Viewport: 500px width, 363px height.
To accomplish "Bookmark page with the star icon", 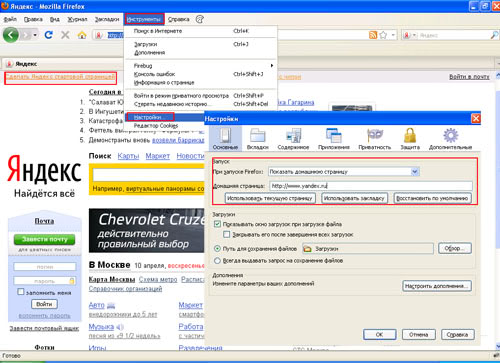I will (x=383, y=35).
